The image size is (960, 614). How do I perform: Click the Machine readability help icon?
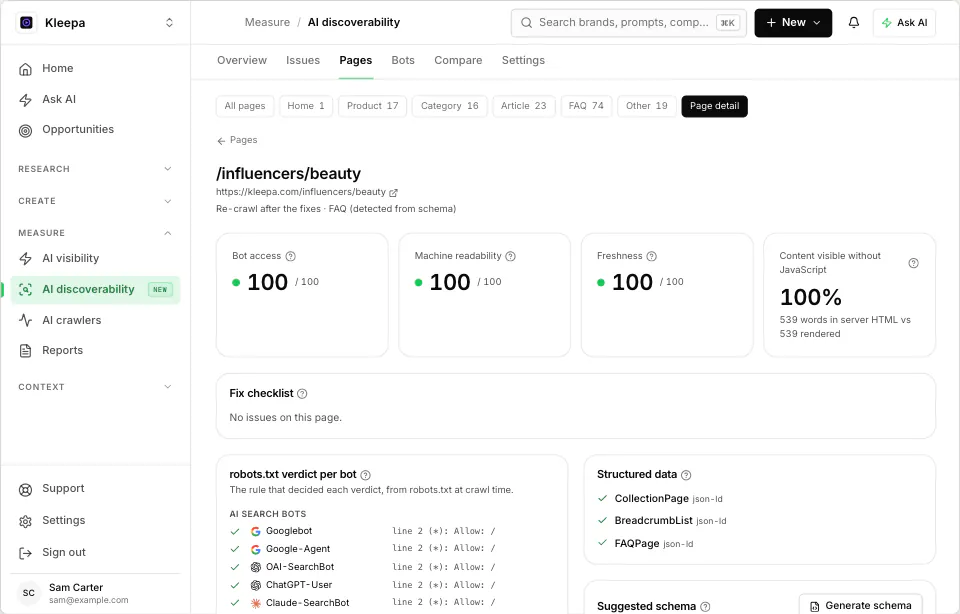511,256
